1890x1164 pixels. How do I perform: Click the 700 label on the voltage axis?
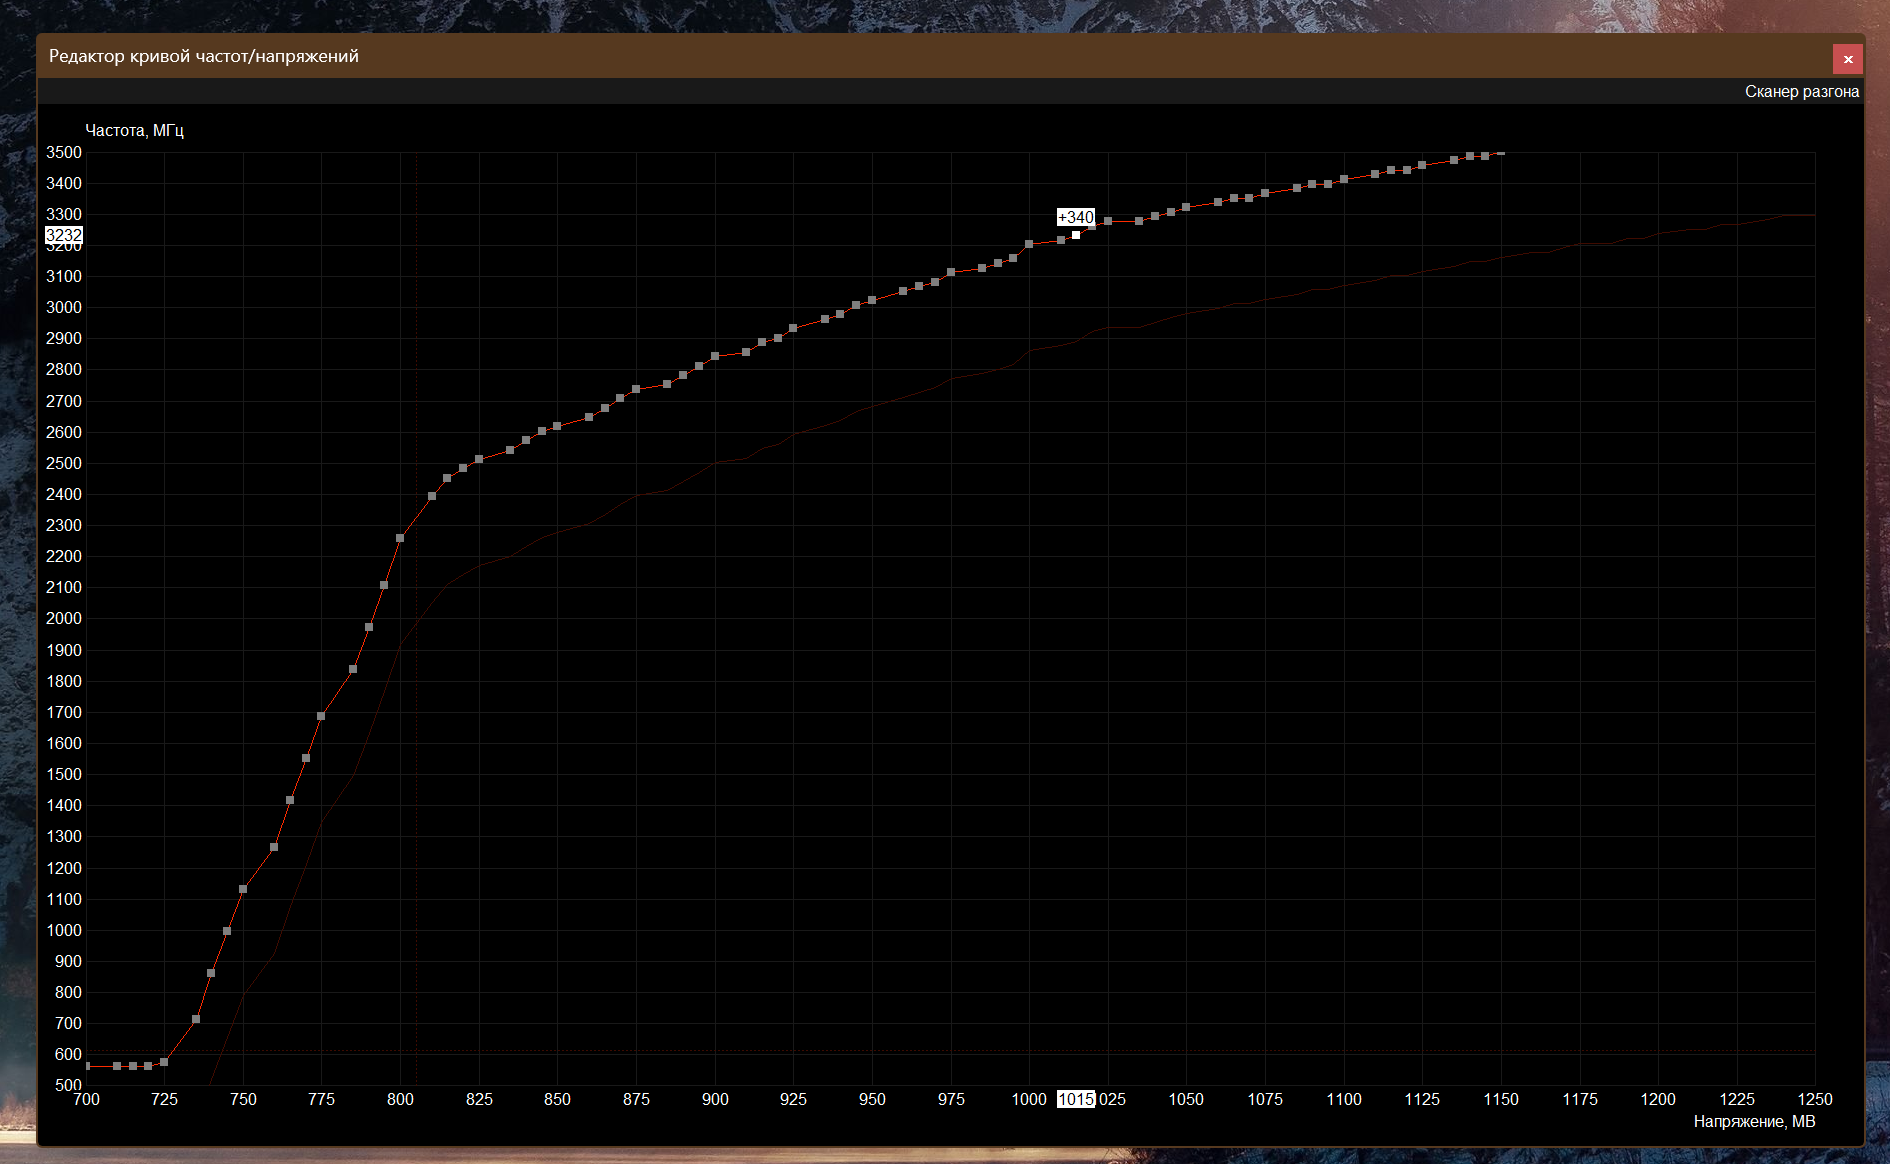(87, 1099)
